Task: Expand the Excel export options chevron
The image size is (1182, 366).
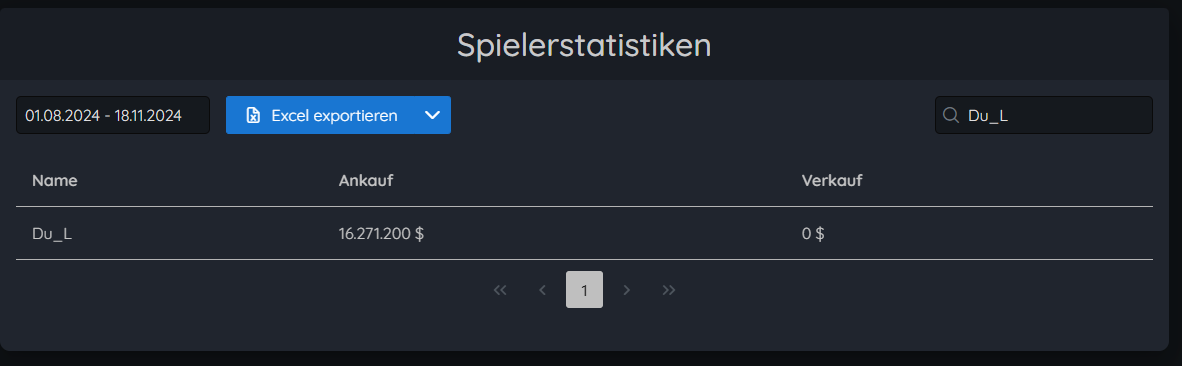Action: [x=432, y=115]
